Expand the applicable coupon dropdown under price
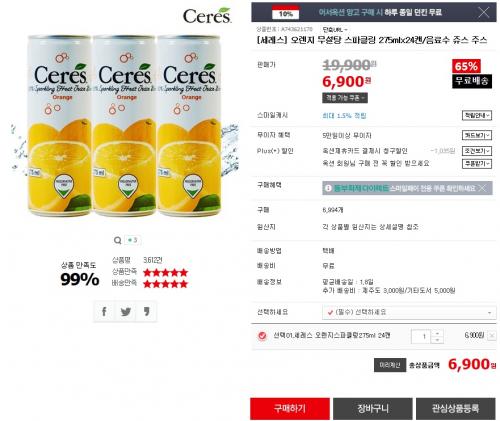The width and height of the screenshot is (500, 421). 345,98
